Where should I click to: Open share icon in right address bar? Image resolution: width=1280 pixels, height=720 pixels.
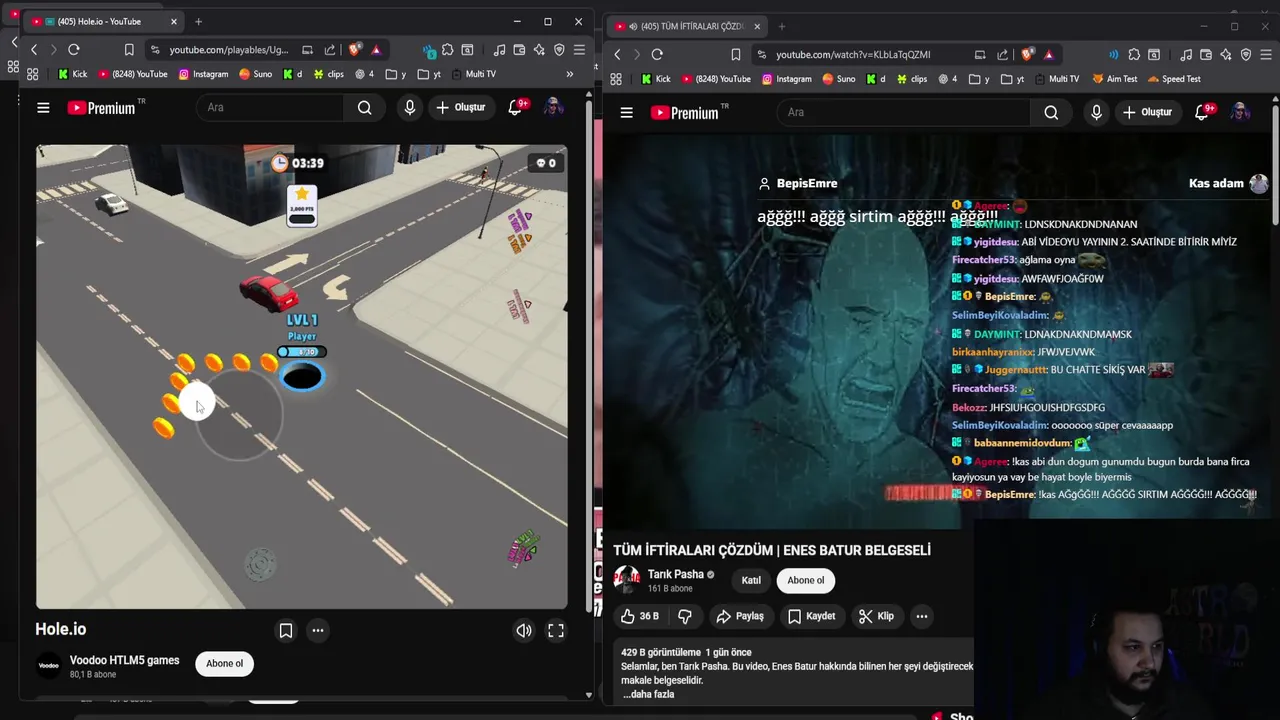[1001, 54]
